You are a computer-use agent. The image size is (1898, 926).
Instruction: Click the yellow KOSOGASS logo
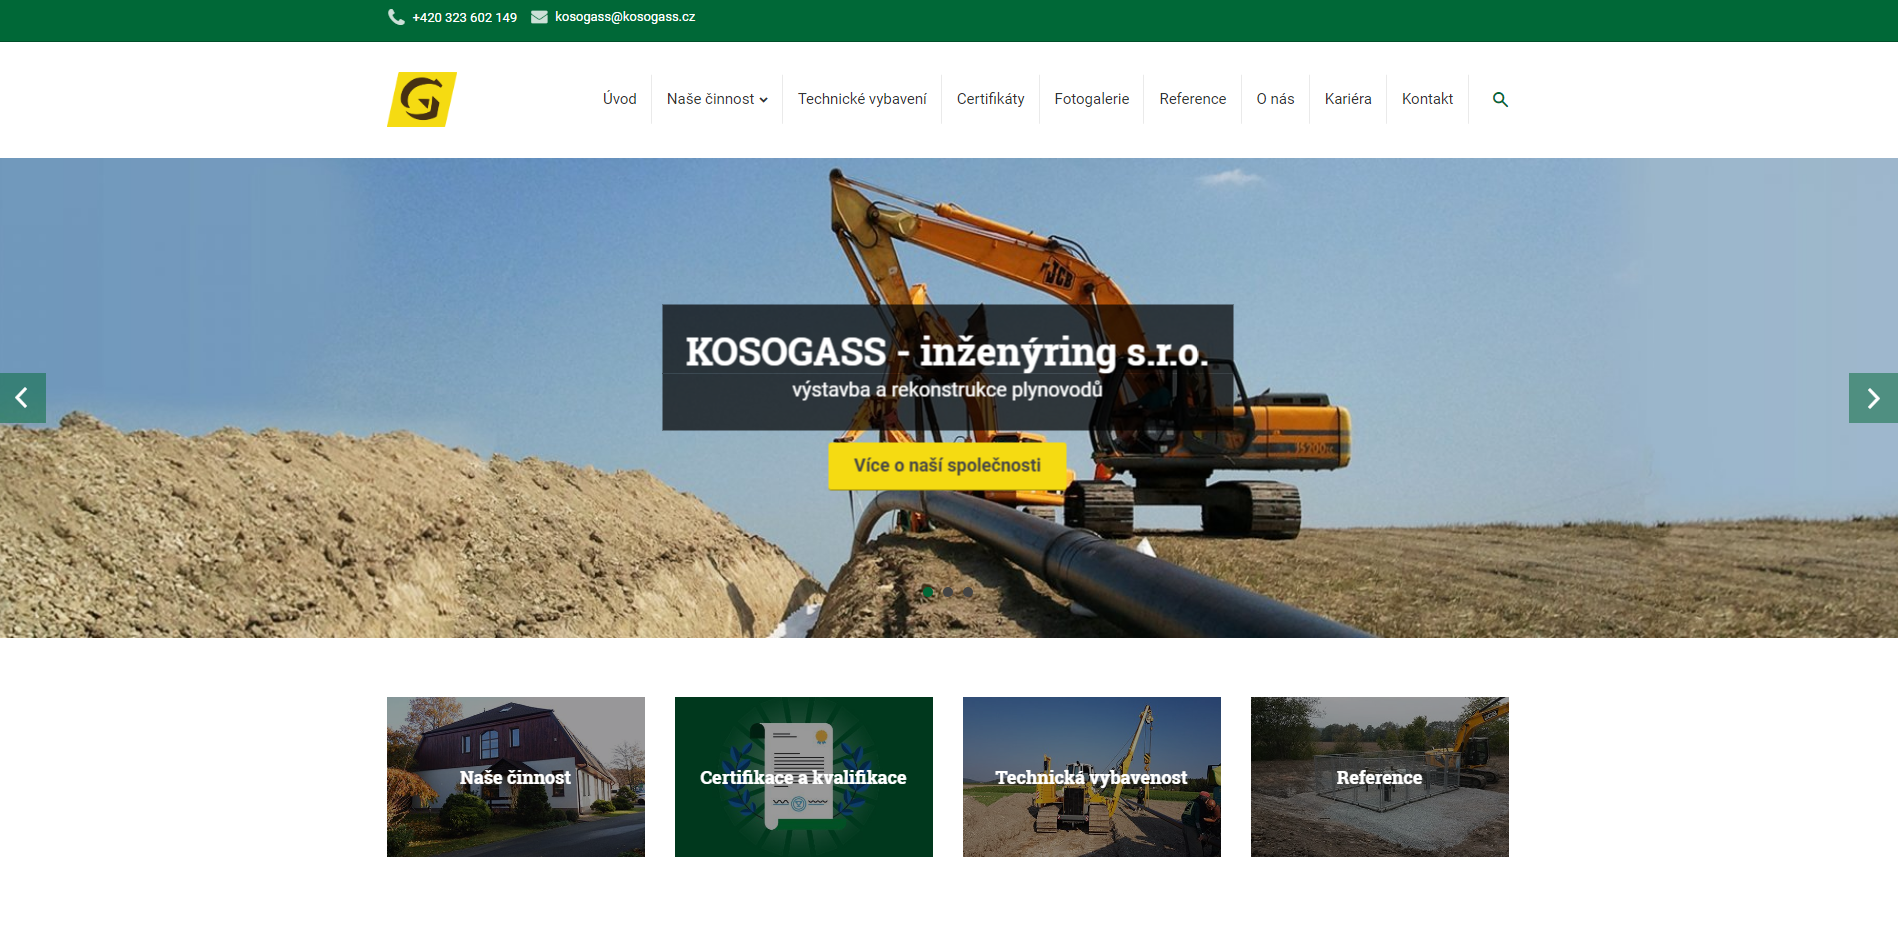pos(422,99)
